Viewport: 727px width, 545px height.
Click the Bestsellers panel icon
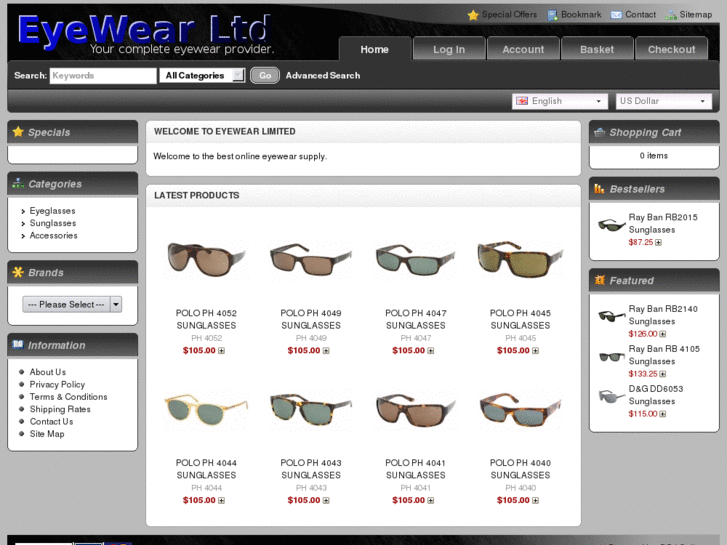click(599, 188)
